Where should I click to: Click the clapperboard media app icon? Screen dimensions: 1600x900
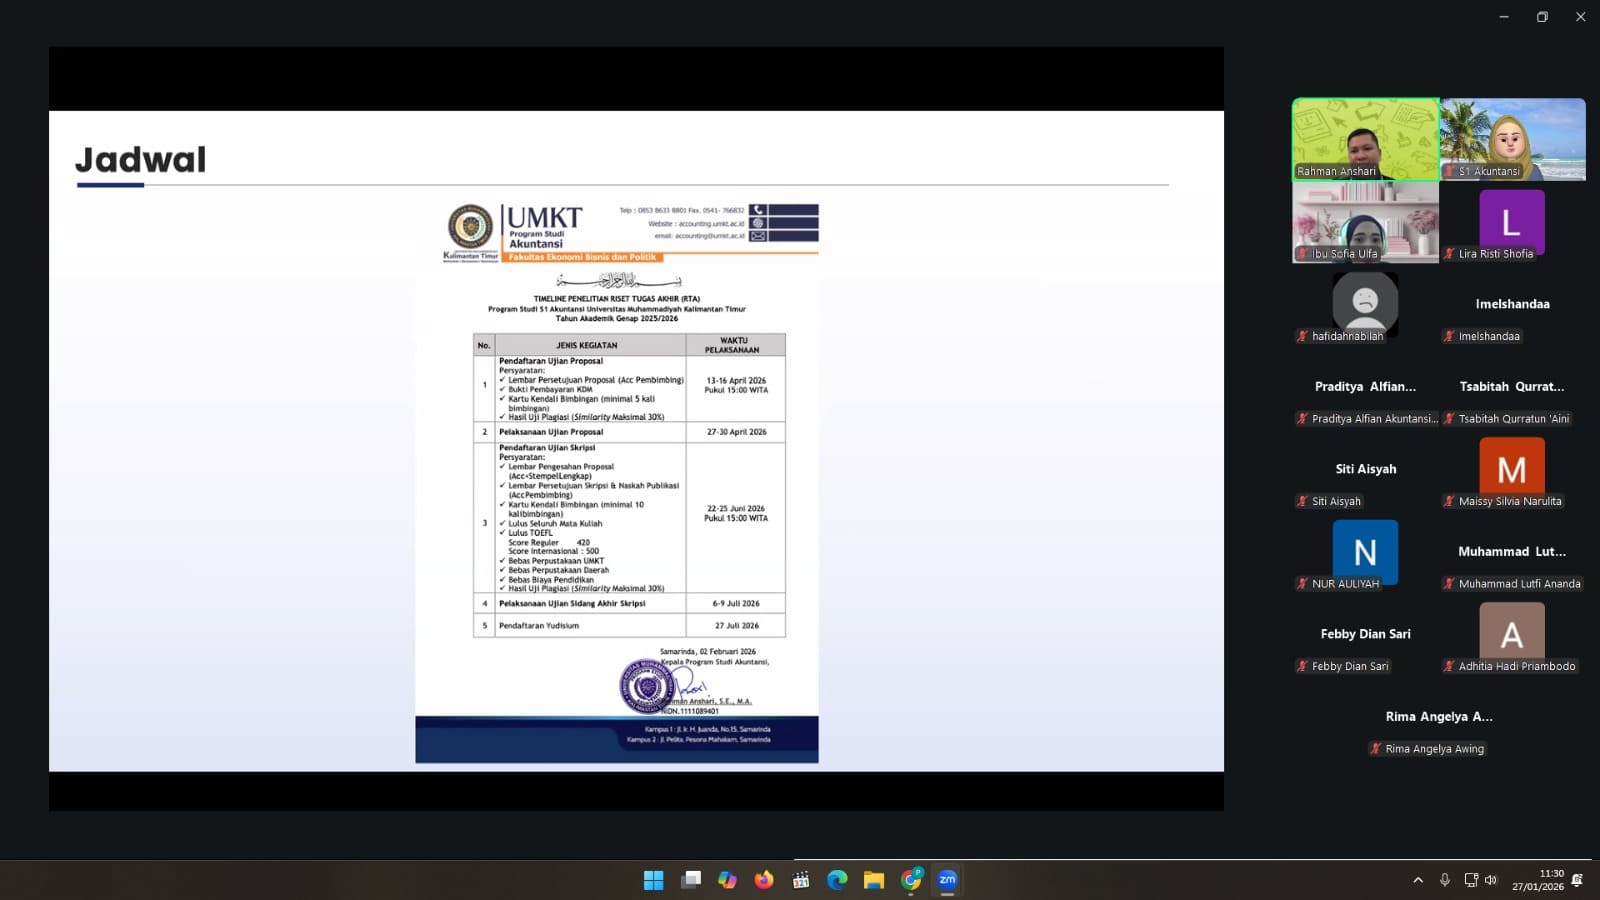coord(801,880)
